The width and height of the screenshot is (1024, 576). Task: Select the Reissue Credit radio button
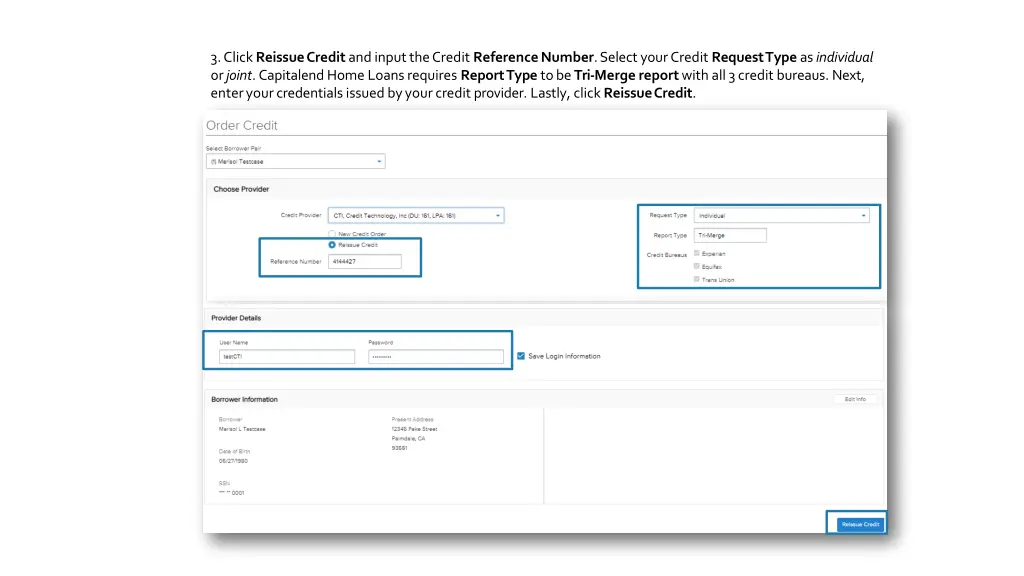[x=331, y=244]
